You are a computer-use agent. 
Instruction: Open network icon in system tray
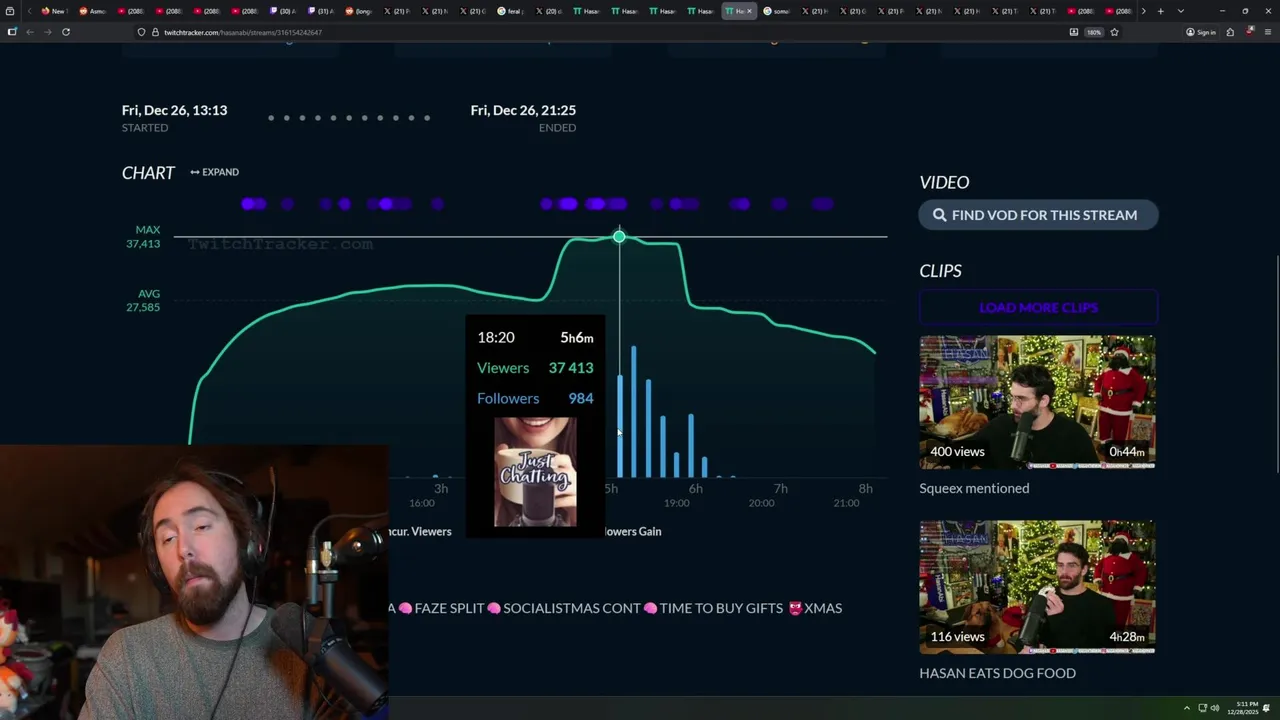[x=1203, y=708]
